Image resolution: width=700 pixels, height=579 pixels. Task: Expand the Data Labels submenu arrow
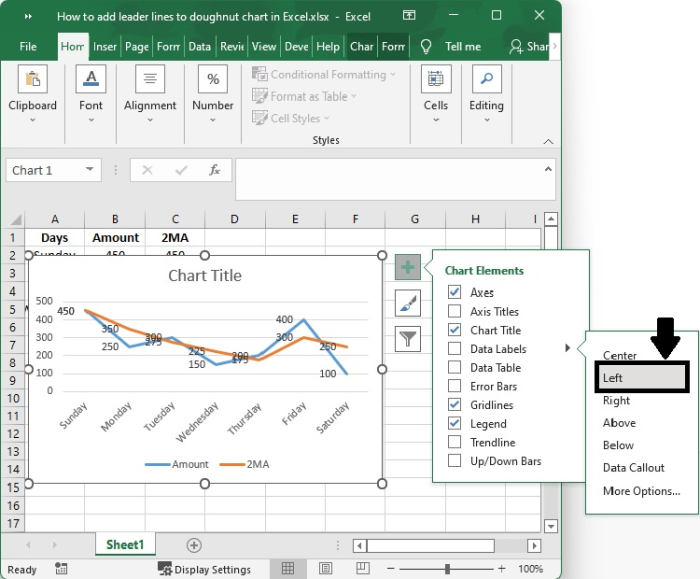(x=567, y=348)
